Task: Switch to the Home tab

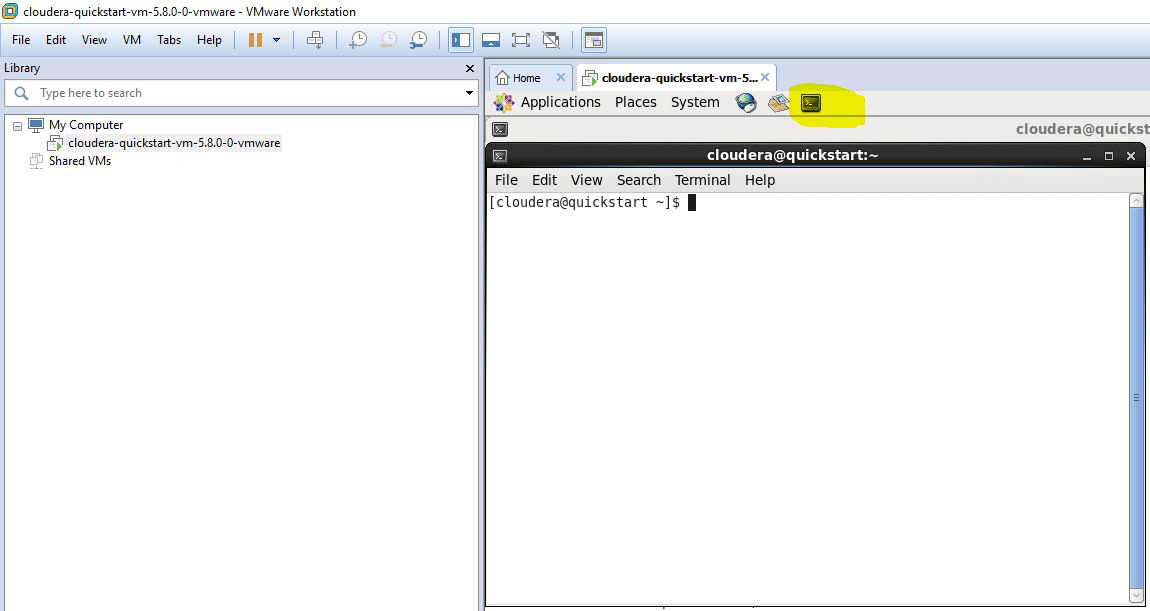Action: click(x=529, y=76)
